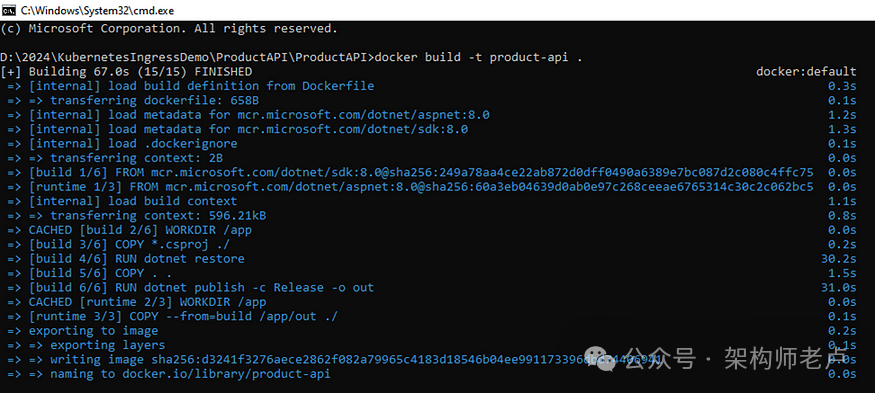Viewport: 875px width, 393px height.
Task: Click the docker:default label on the right
Action: [x=806, y=71]
